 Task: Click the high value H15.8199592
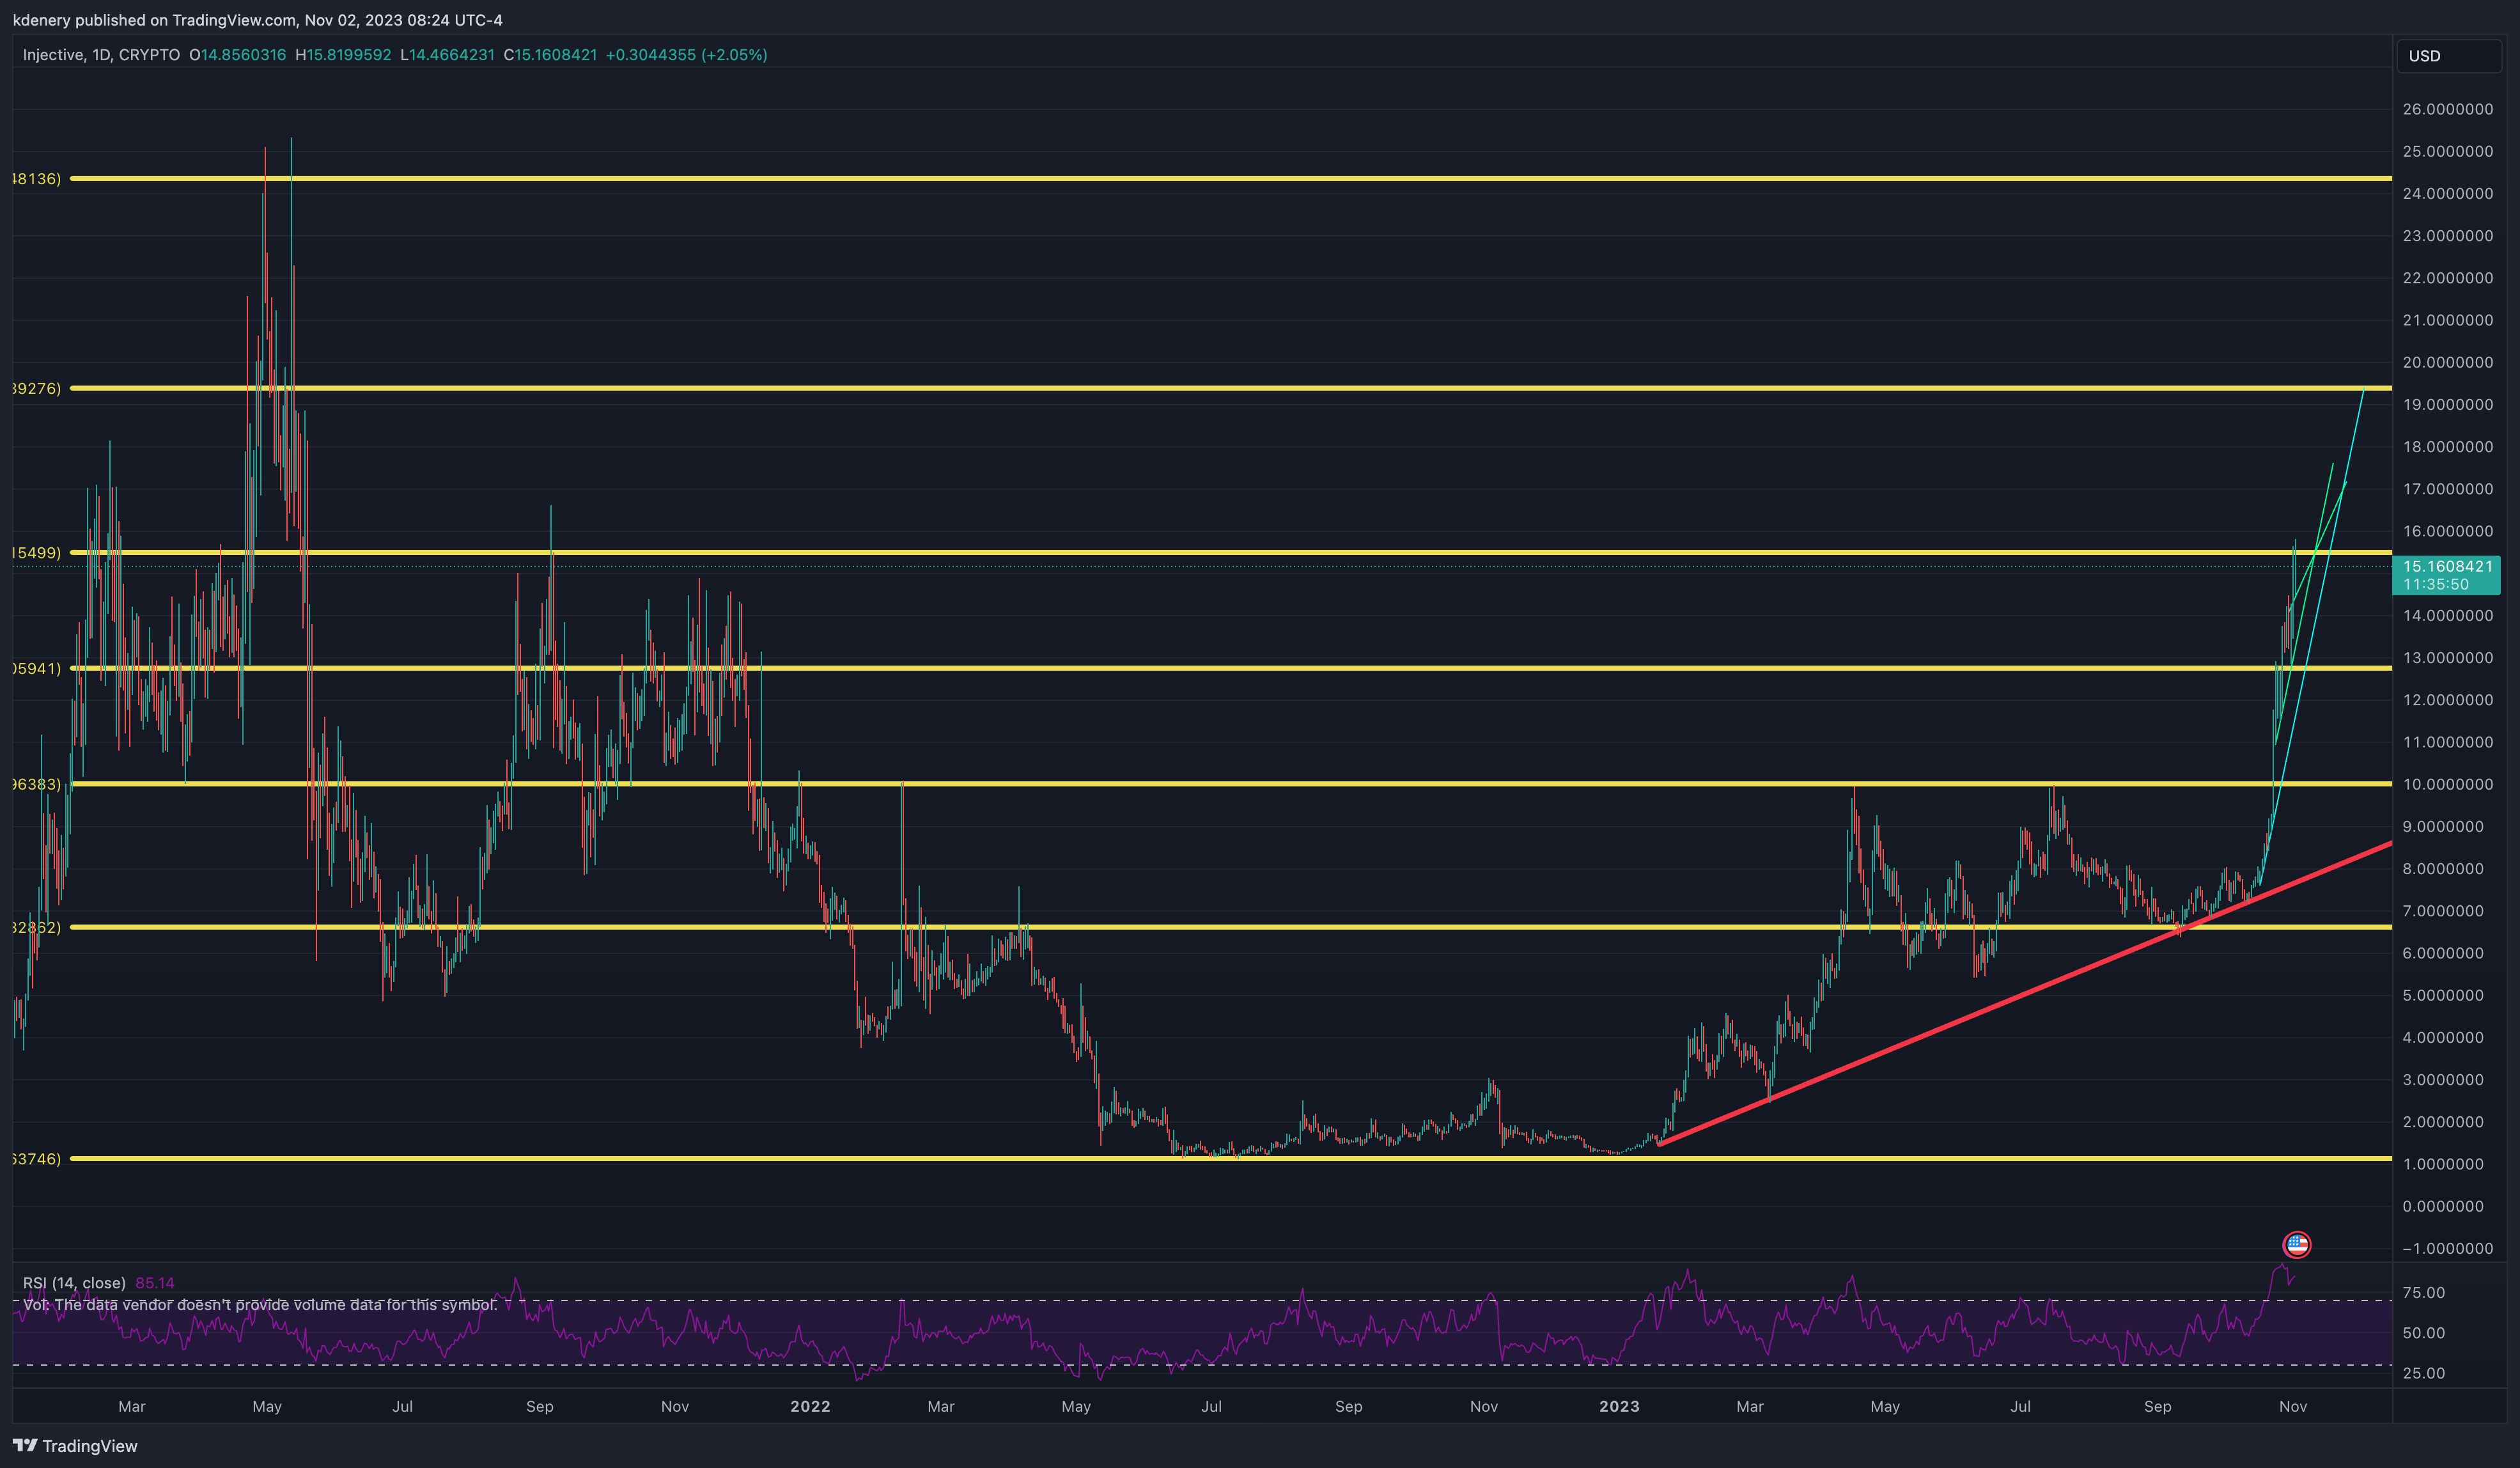click(x=343, y=55)
